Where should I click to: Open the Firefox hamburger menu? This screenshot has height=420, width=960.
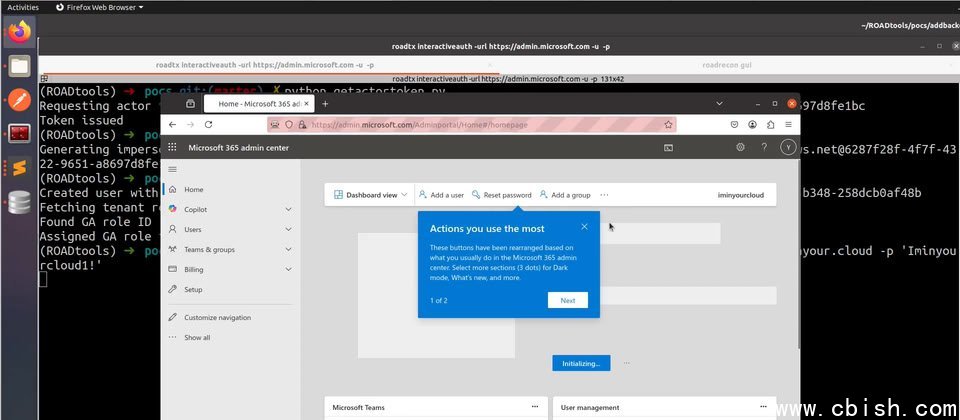coord(789,124)
